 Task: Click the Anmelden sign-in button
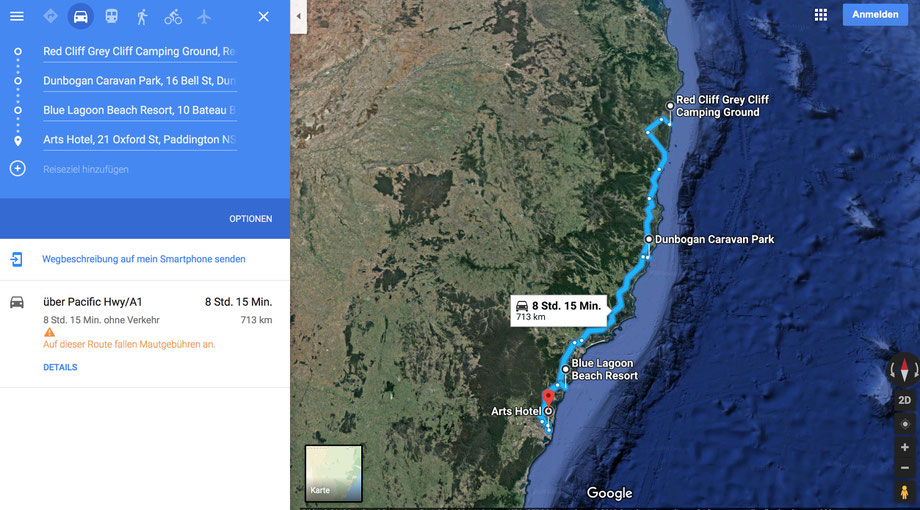(875, 15)
